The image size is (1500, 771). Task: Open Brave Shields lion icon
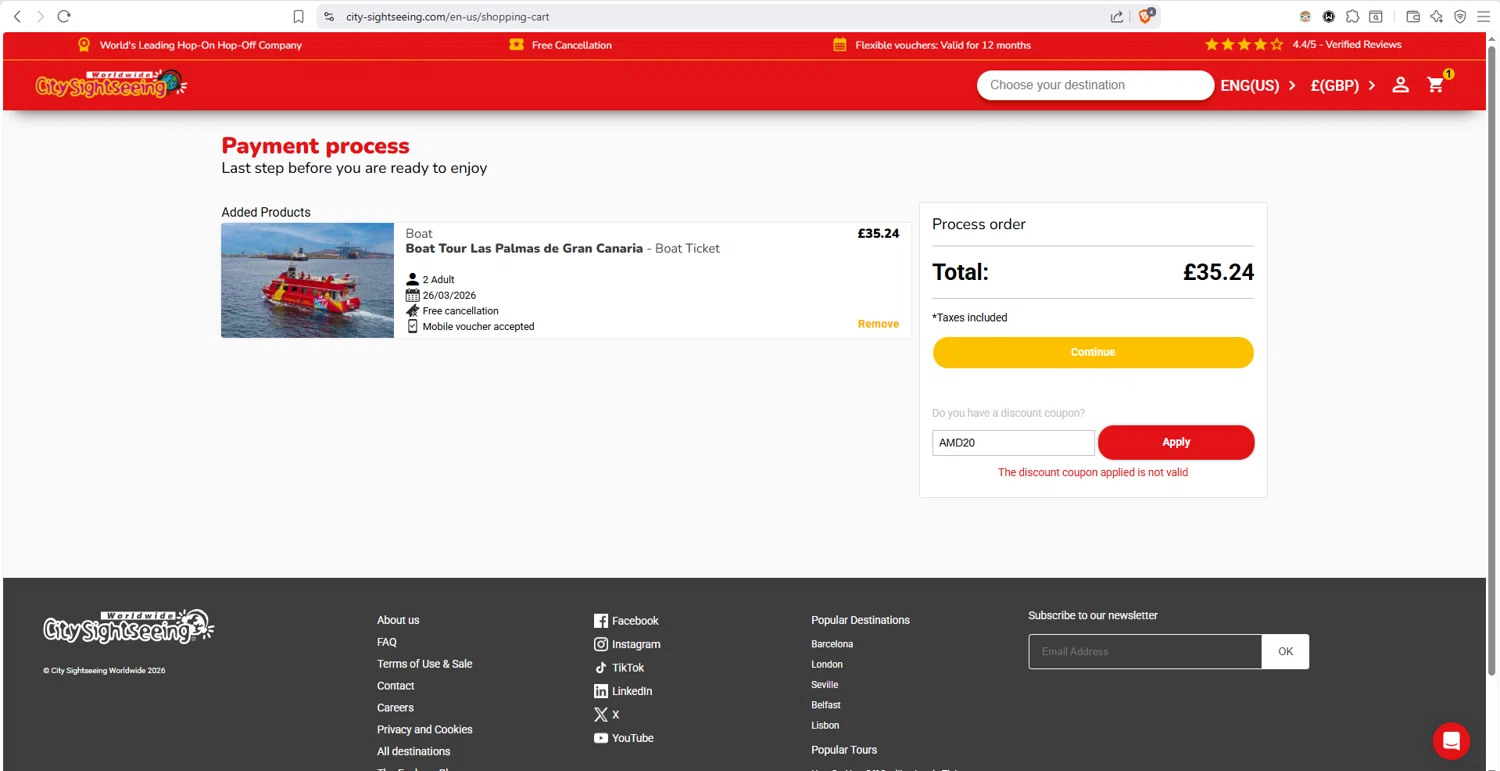(x=1146, y=16)
